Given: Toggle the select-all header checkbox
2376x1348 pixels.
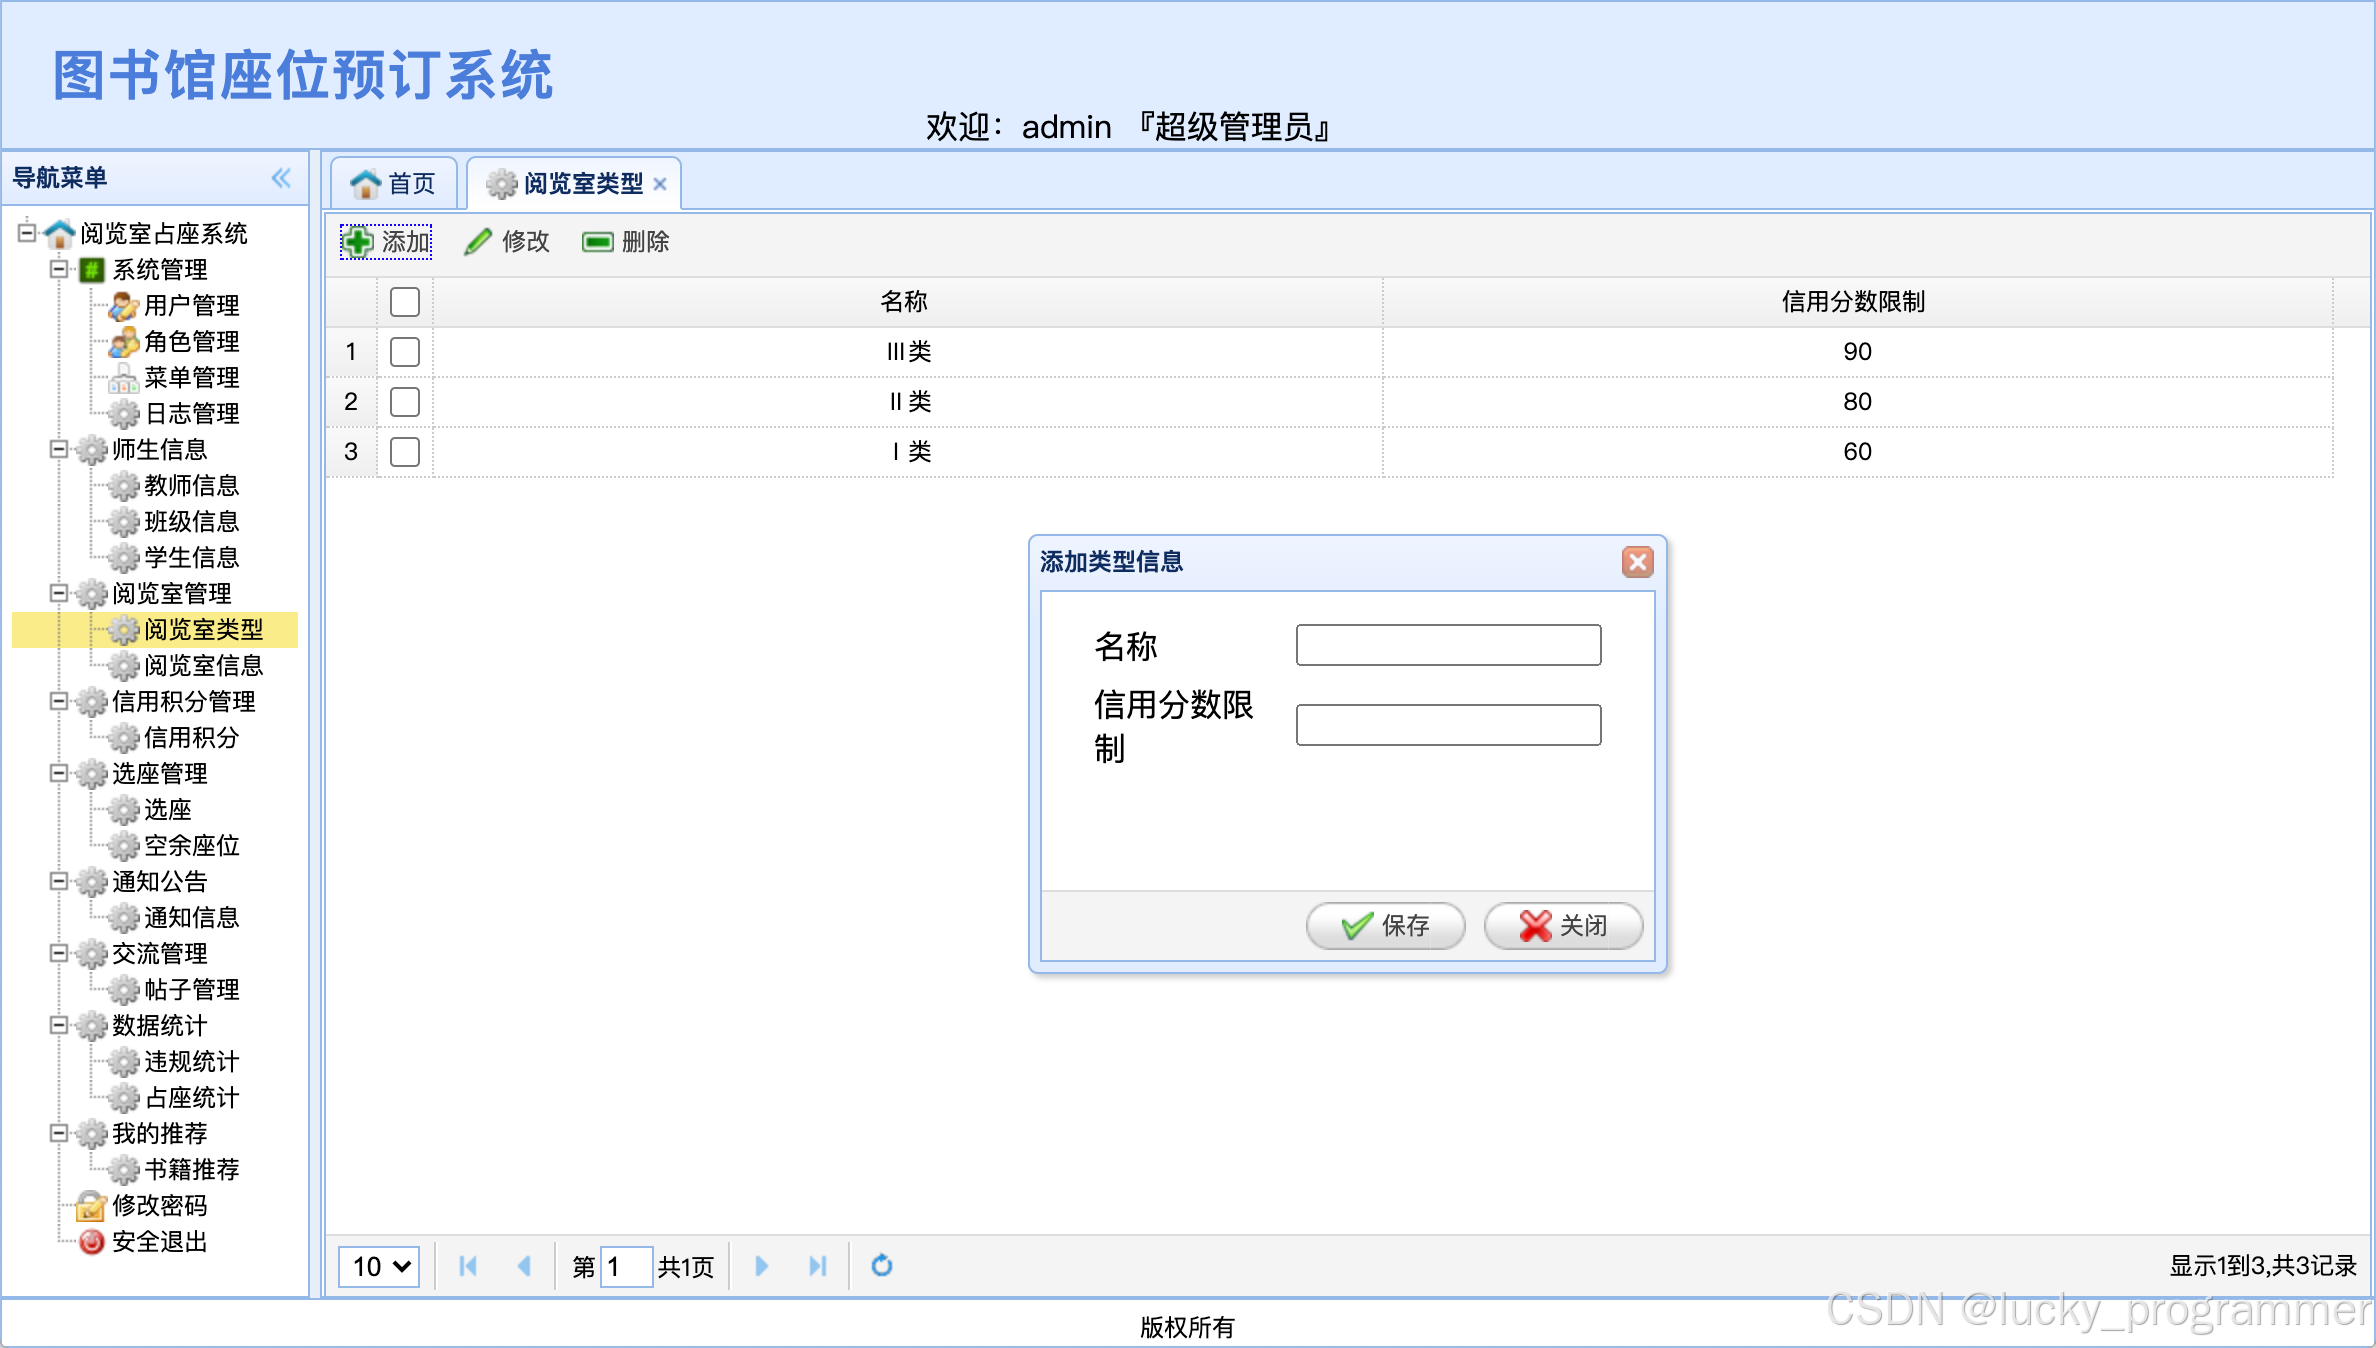Looking at the screenshot, I should pos(405,302).
